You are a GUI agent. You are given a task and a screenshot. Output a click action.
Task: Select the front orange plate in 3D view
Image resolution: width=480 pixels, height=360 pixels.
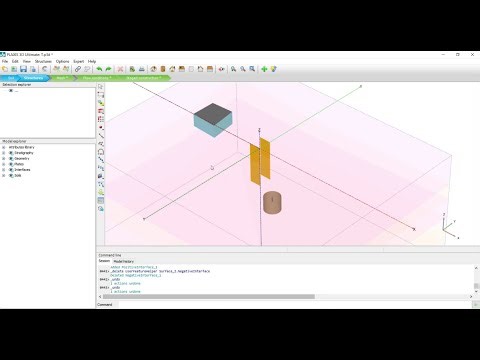255,164
